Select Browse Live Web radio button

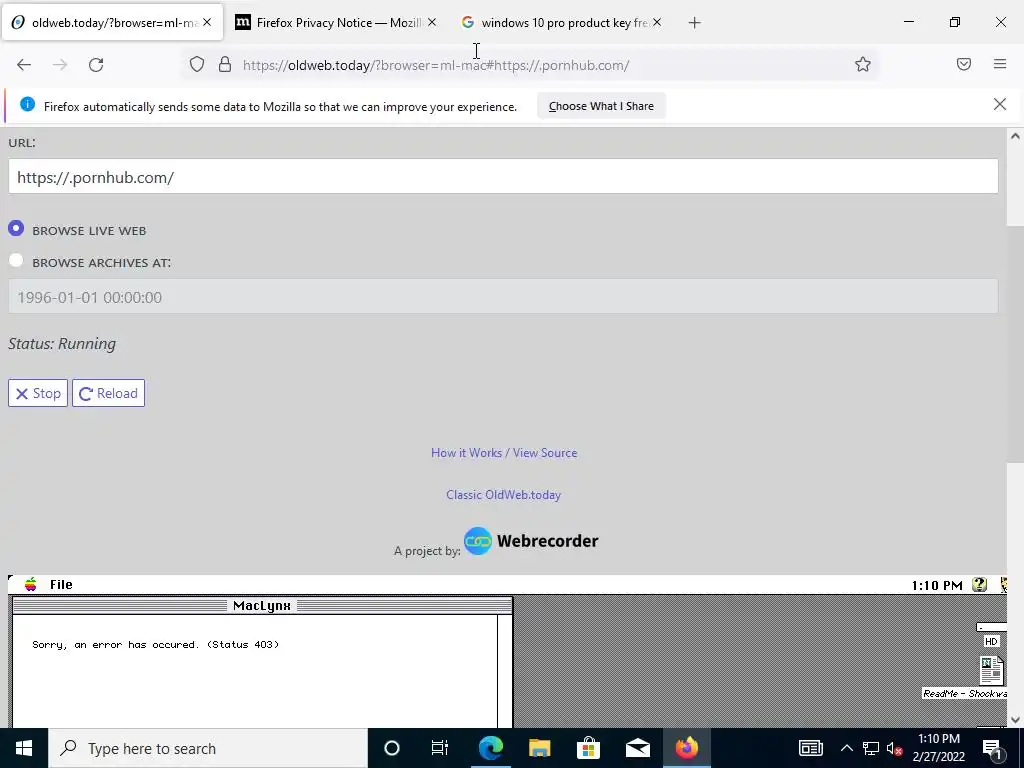point(16,229)
